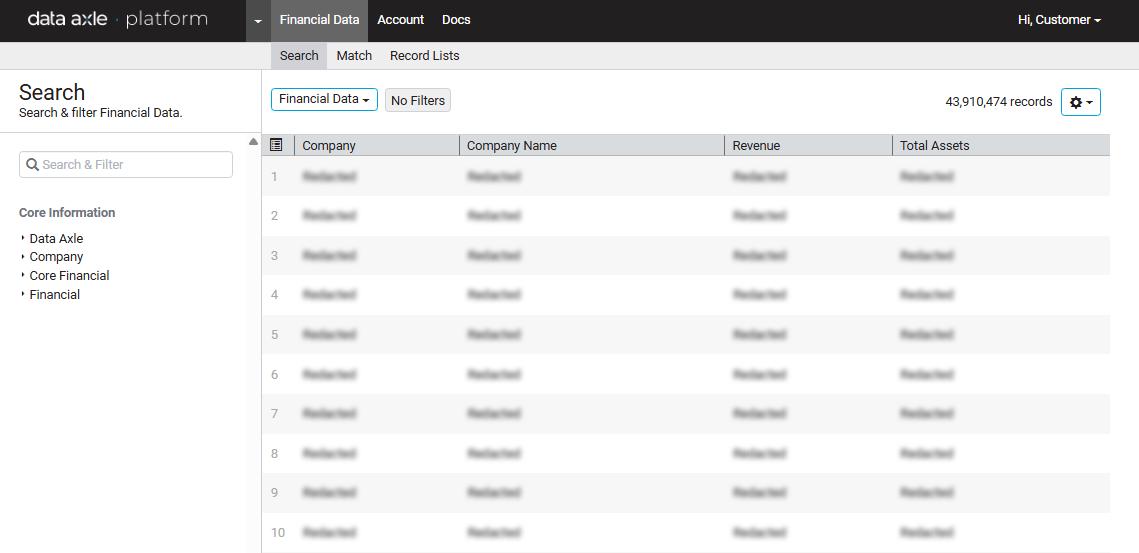The height and width of the screenshot is (553, 1139).
Task: Open the caret menu beside logo
Action: coord(258,21)
